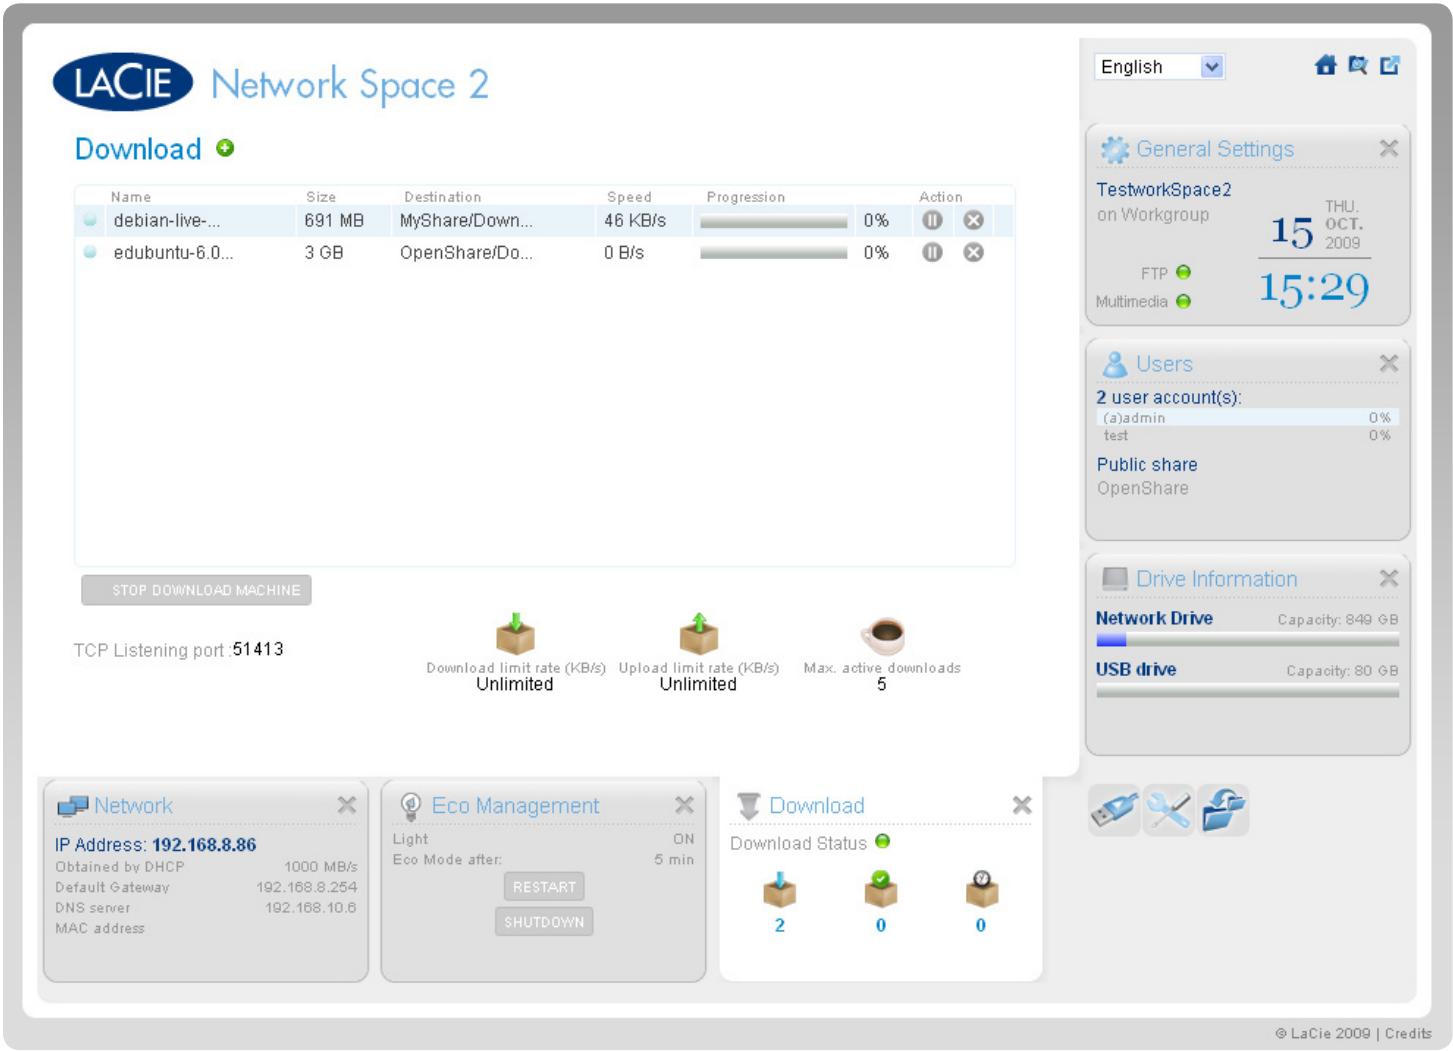Select the edubuntu-6.0... download row name
1453x1051 pixels.
coord(173,253)
